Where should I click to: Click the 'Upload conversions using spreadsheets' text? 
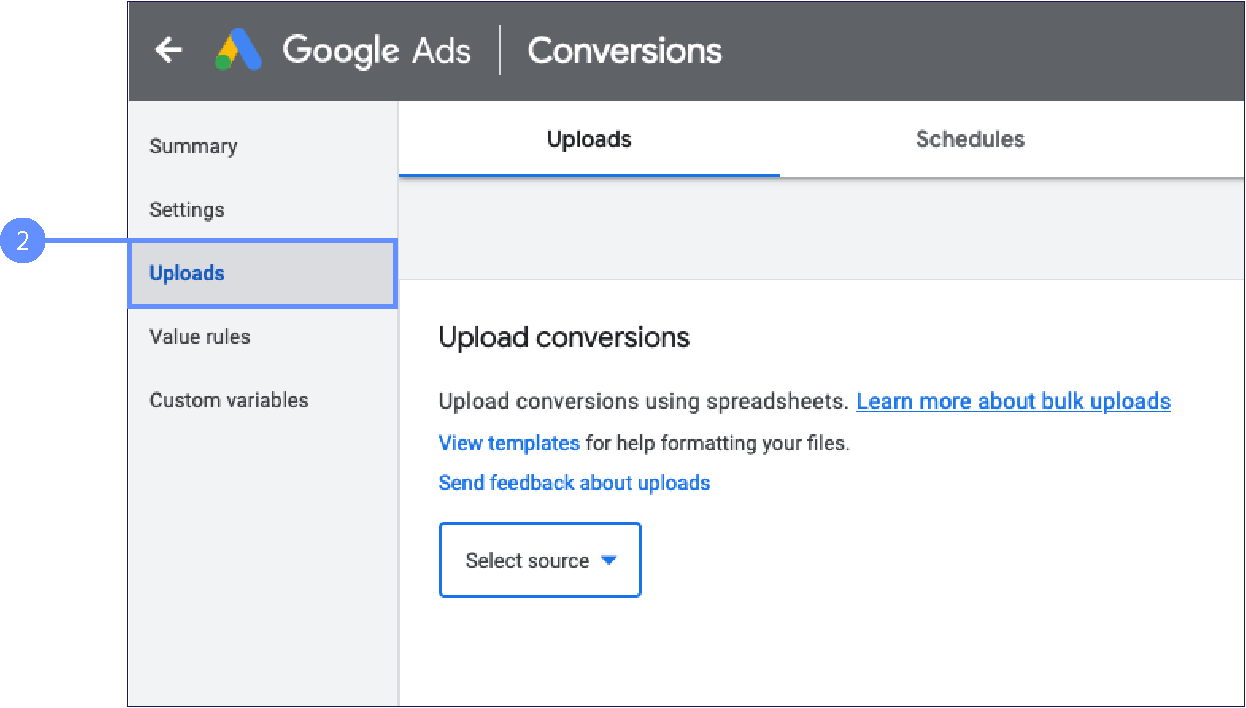click(645, 401)
